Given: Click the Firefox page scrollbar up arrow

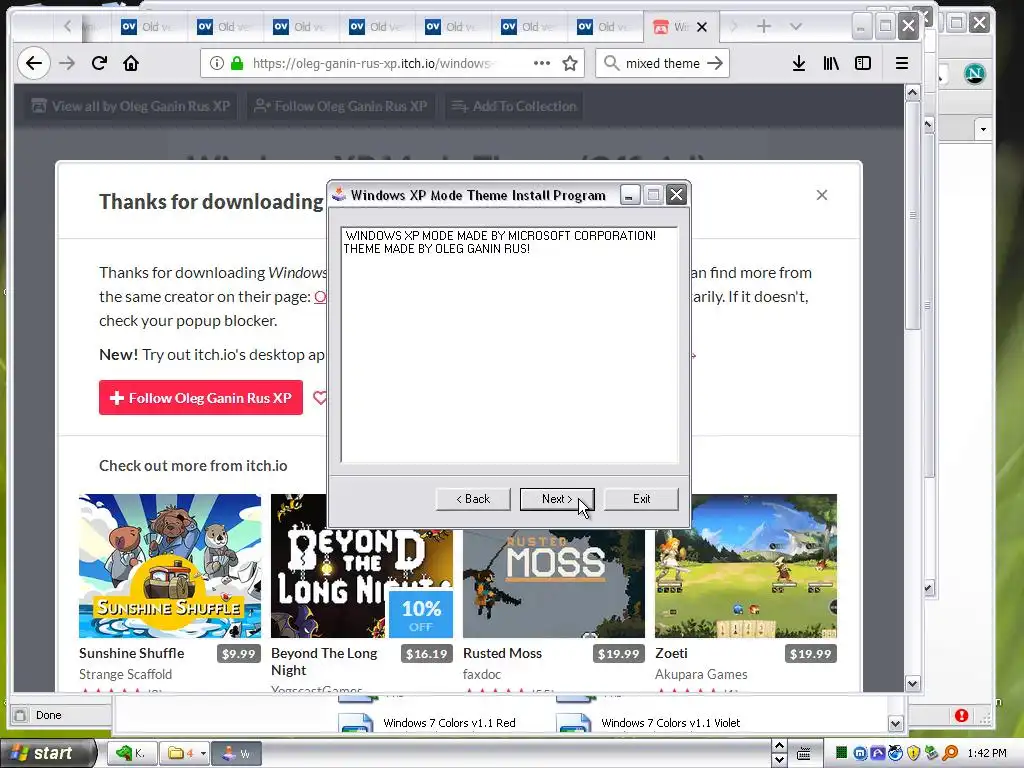Looking at the screenshot, I should [x=912, y=93].
